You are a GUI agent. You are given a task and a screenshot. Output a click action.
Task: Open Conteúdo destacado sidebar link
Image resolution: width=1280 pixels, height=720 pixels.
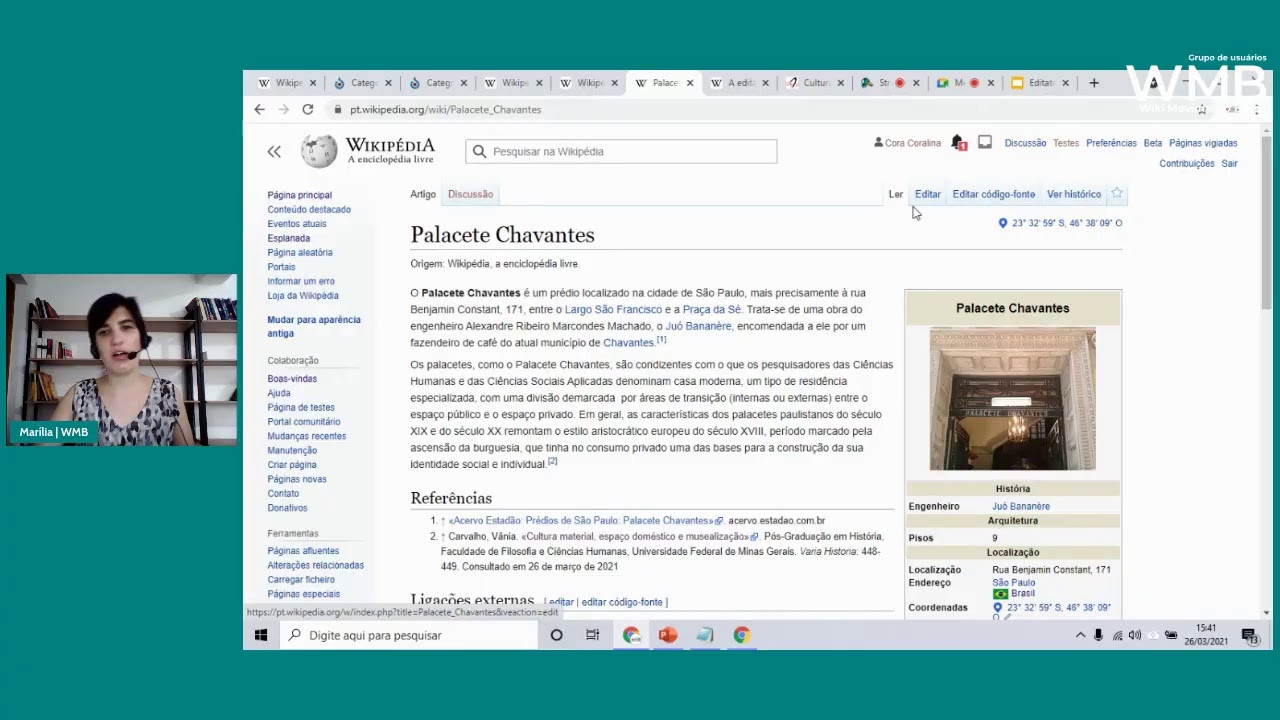tap(309, 210)
